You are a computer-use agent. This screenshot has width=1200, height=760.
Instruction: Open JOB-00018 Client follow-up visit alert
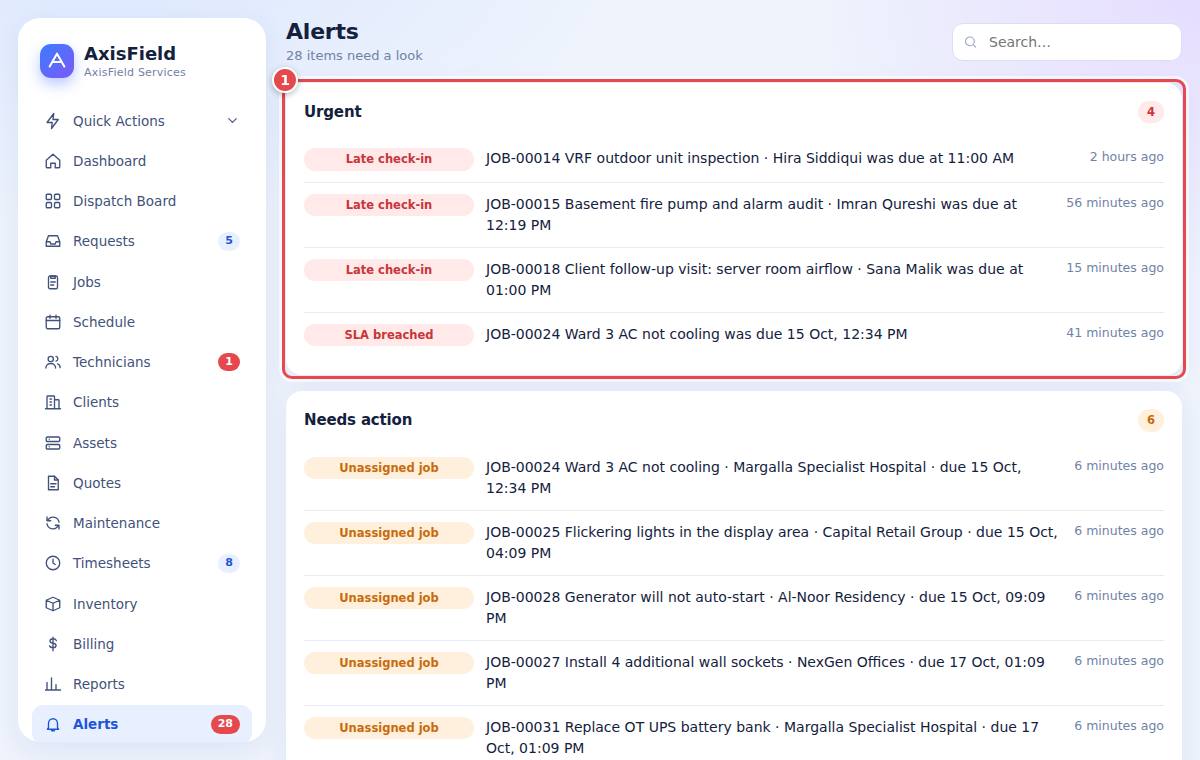[755, 279]
